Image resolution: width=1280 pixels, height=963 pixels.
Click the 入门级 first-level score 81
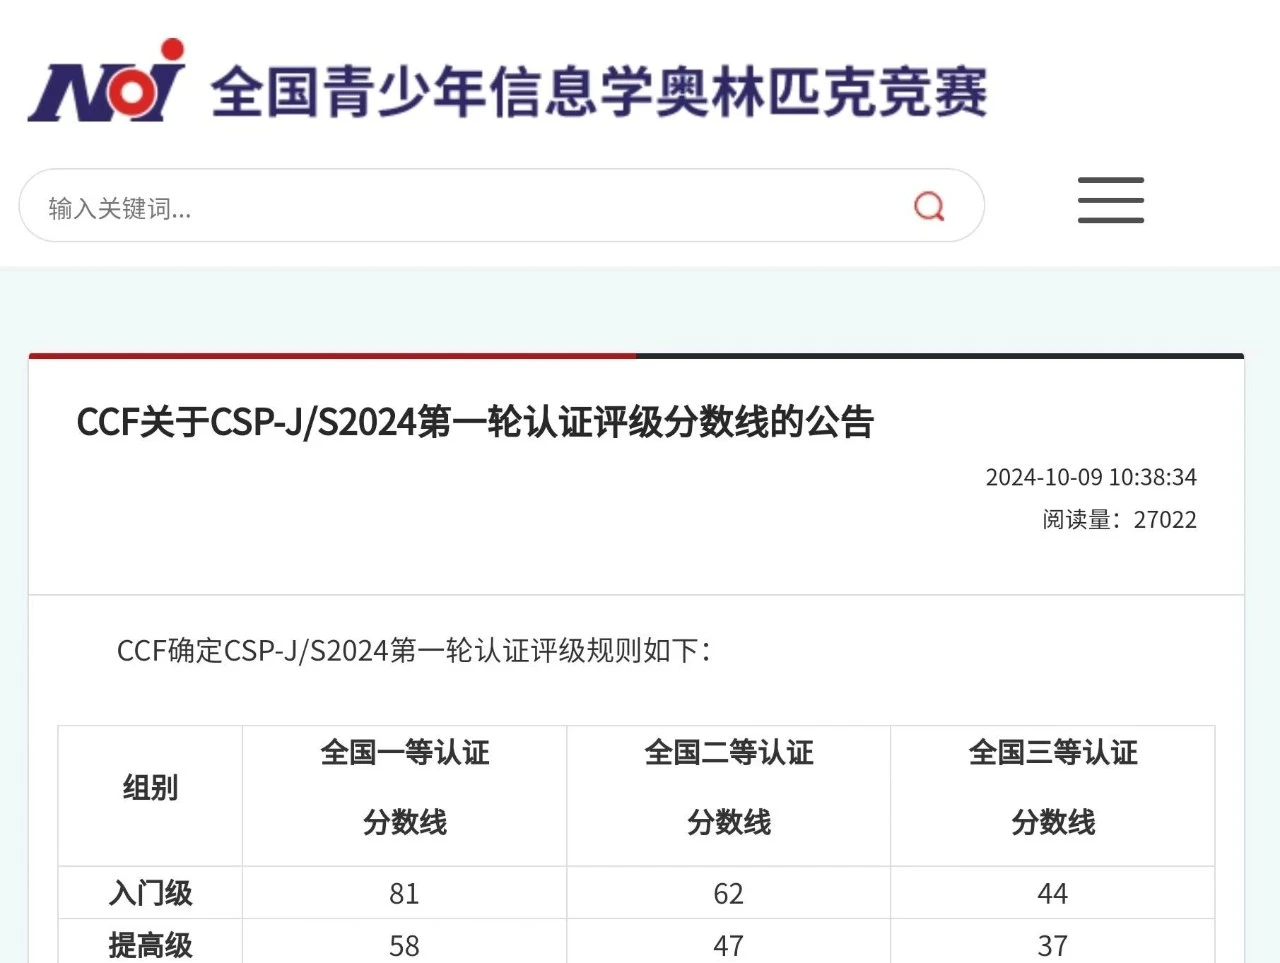[404, 893]
